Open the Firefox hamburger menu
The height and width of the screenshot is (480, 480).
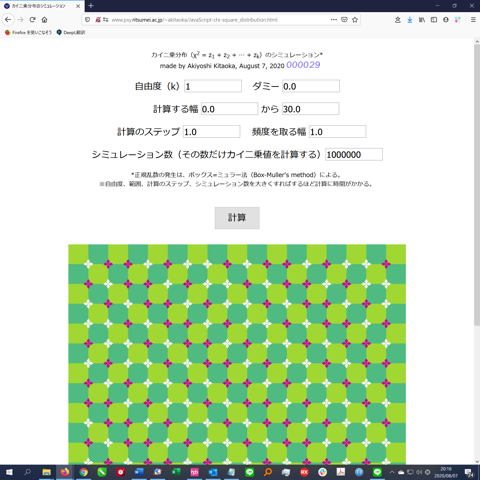(473, 20)
